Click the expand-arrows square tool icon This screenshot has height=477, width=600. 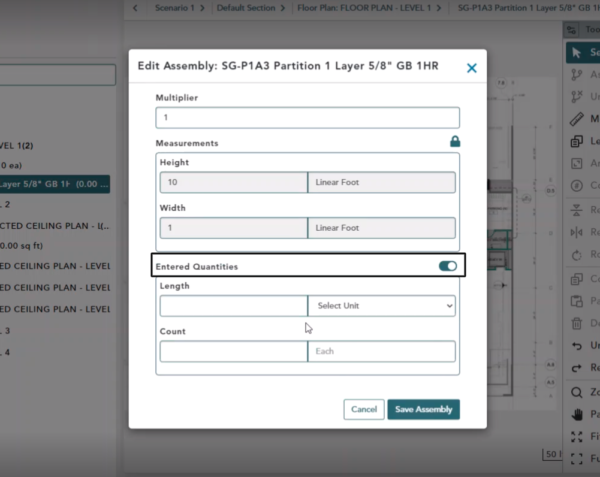pyautogui.click(x=576, y=163)
